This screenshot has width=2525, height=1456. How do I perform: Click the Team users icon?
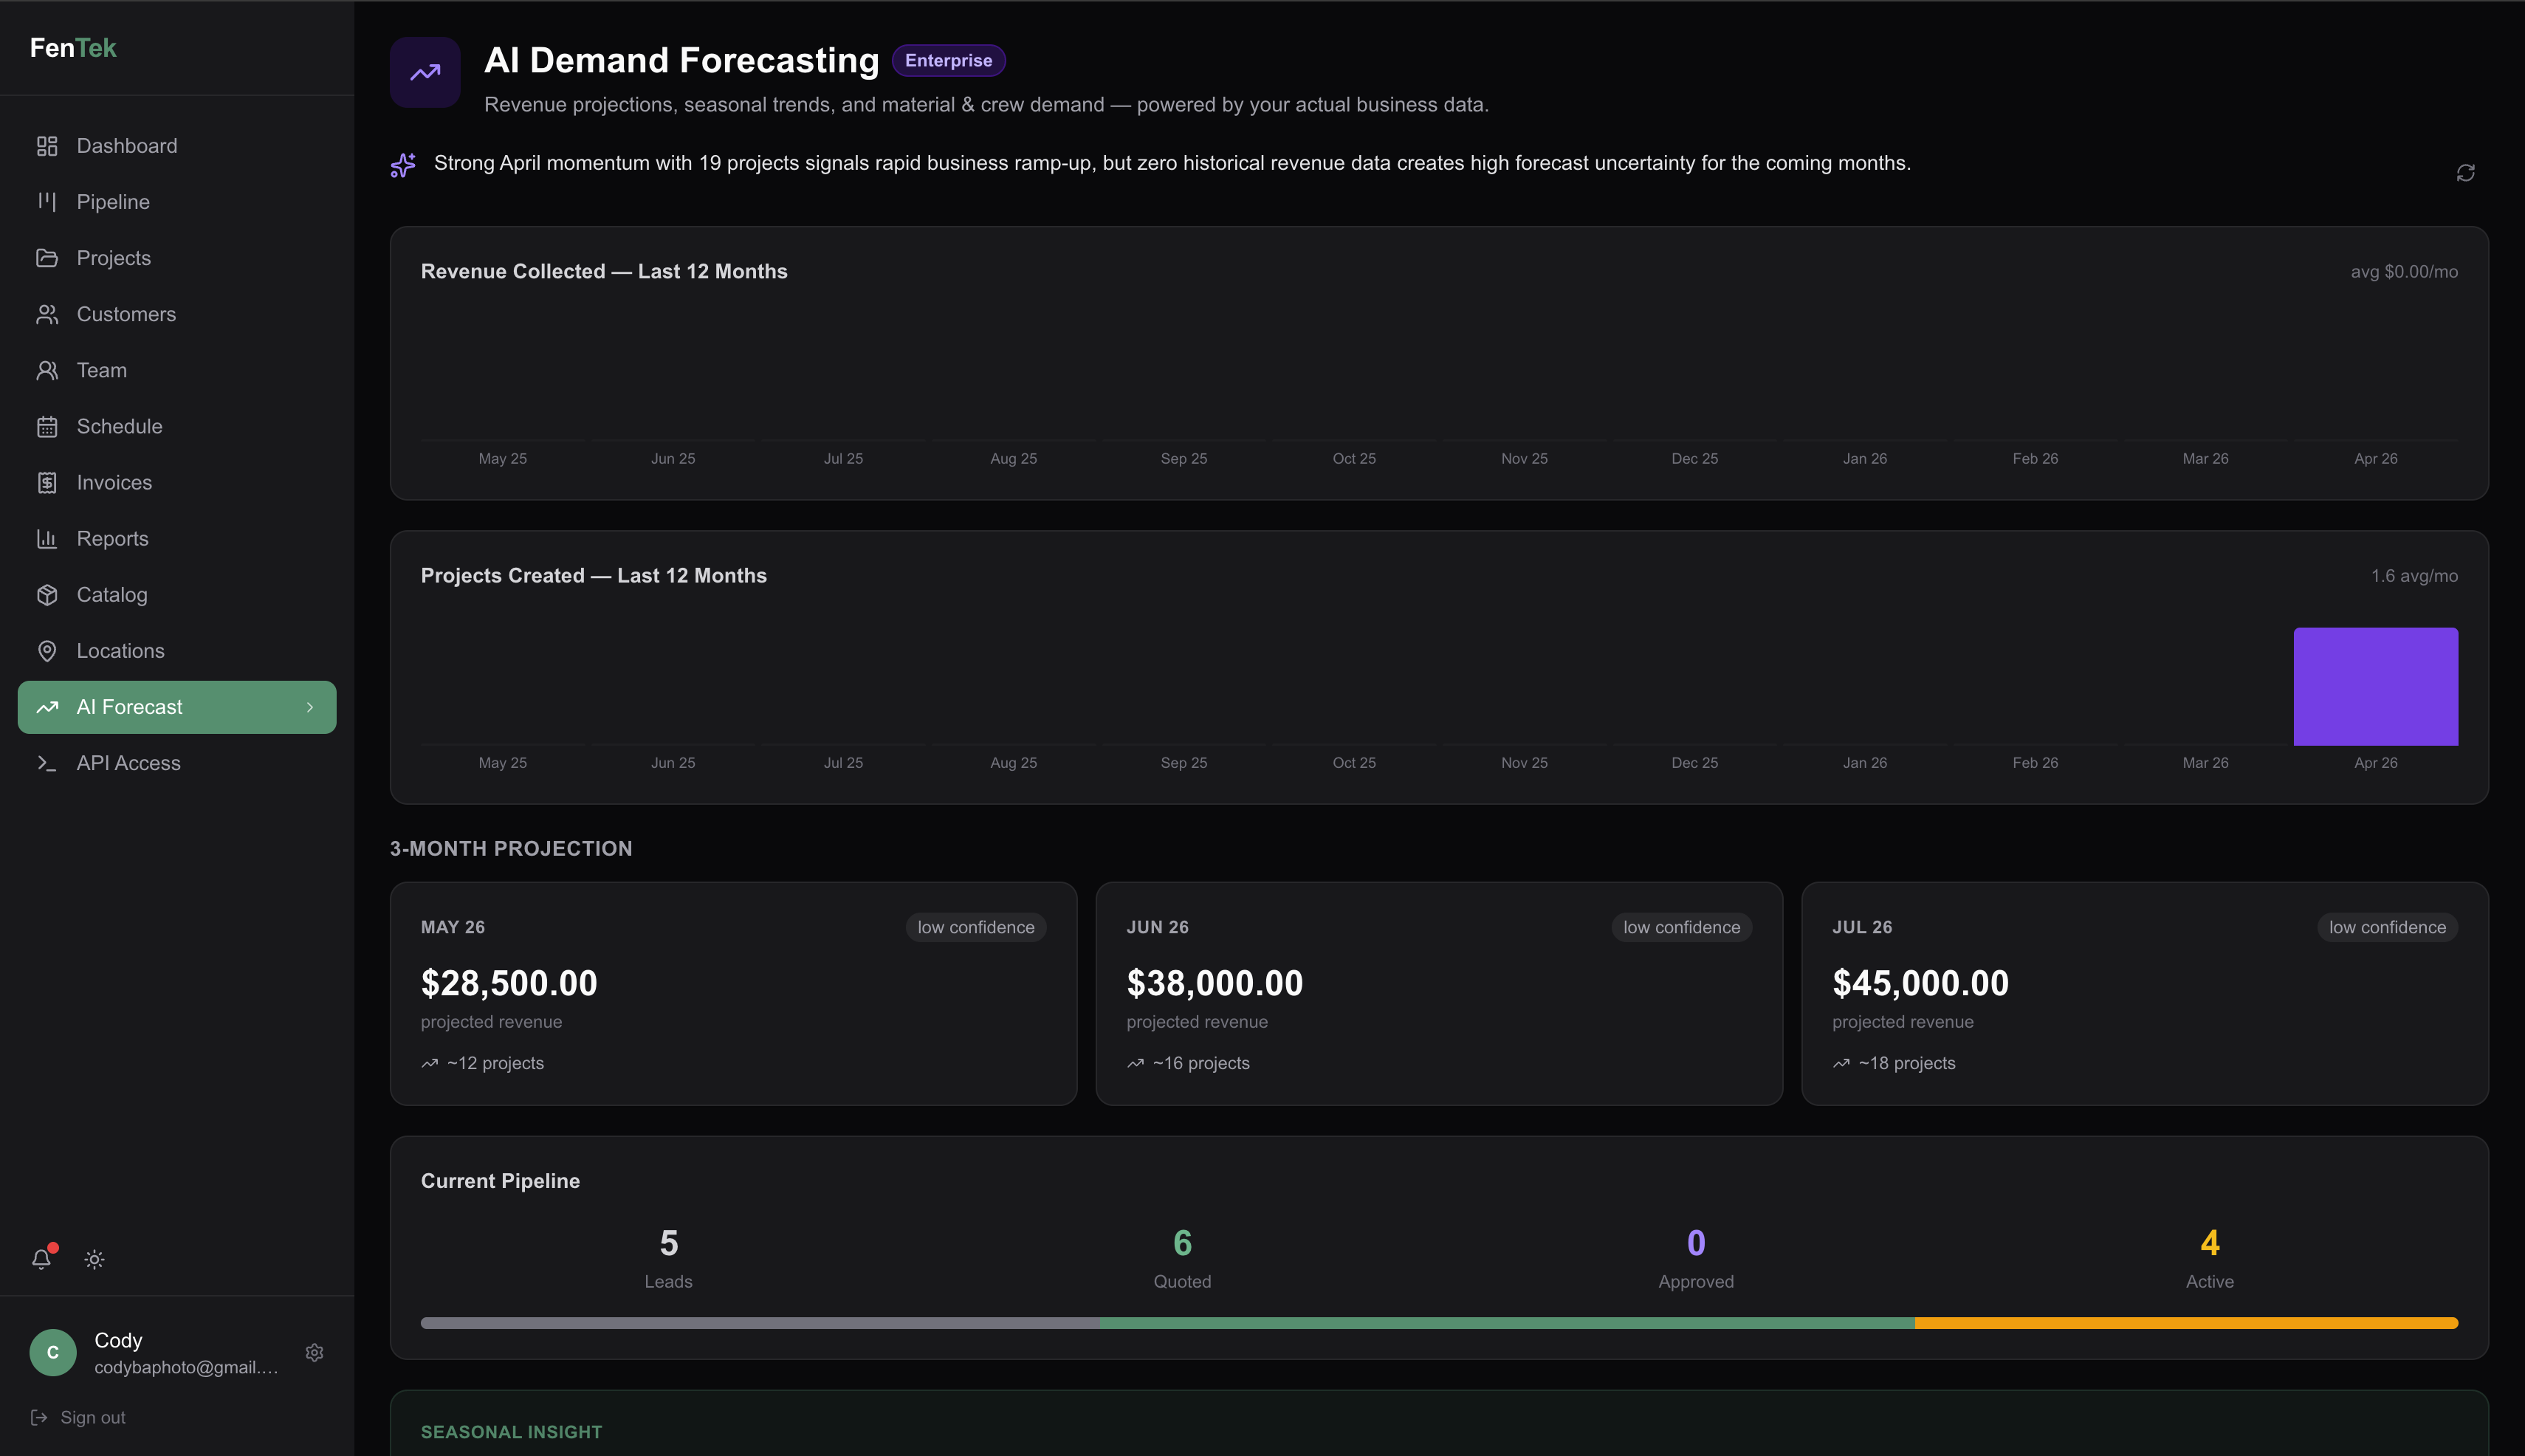pyautogui.click(x=47, y=370)
